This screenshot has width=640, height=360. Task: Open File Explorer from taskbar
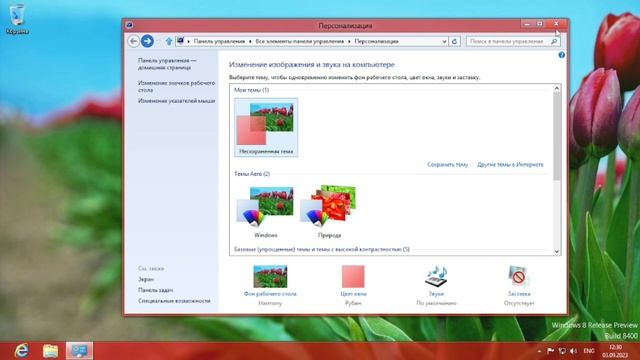click(x=50, y=351)
